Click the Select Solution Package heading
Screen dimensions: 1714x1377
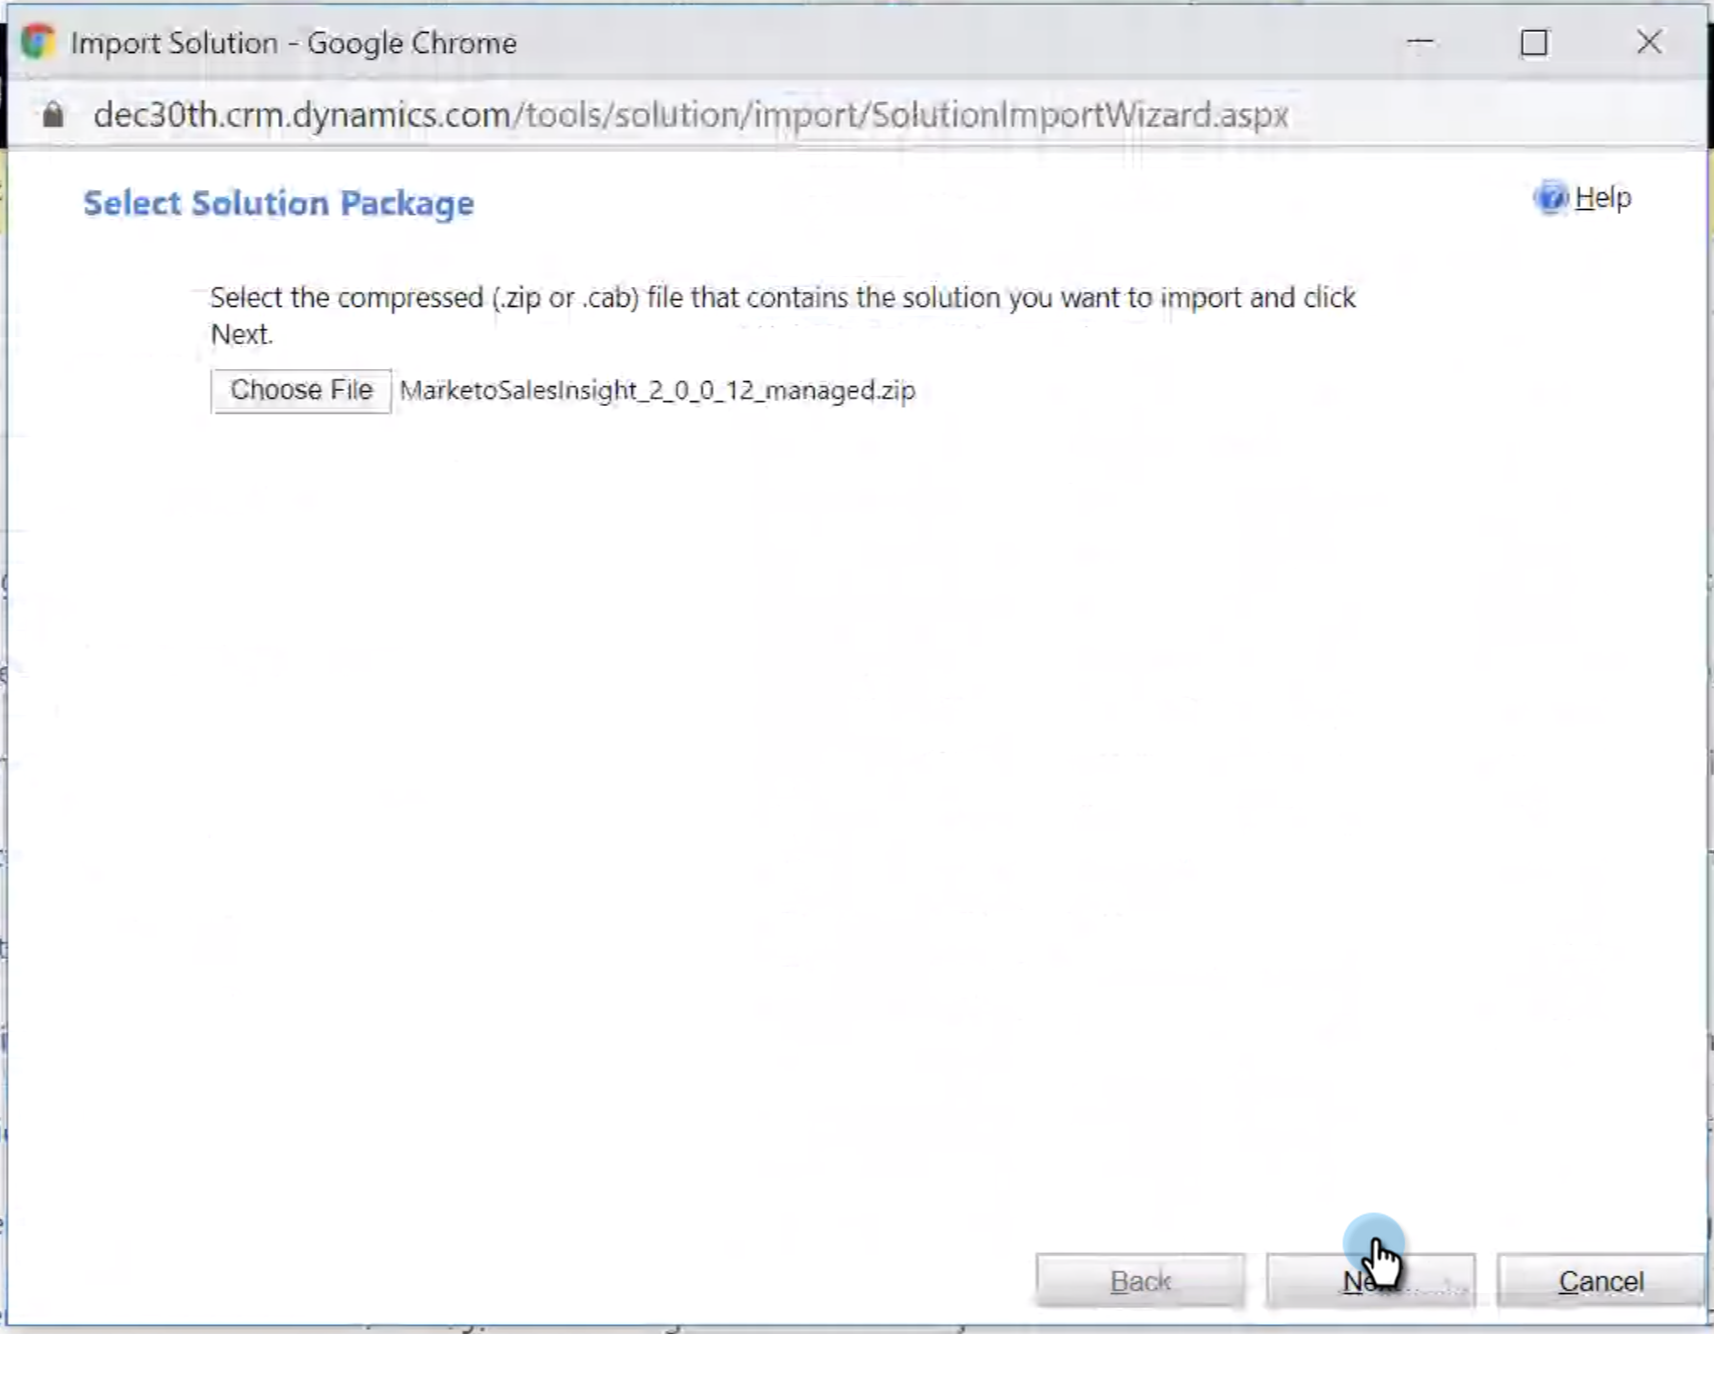[278, 203]
